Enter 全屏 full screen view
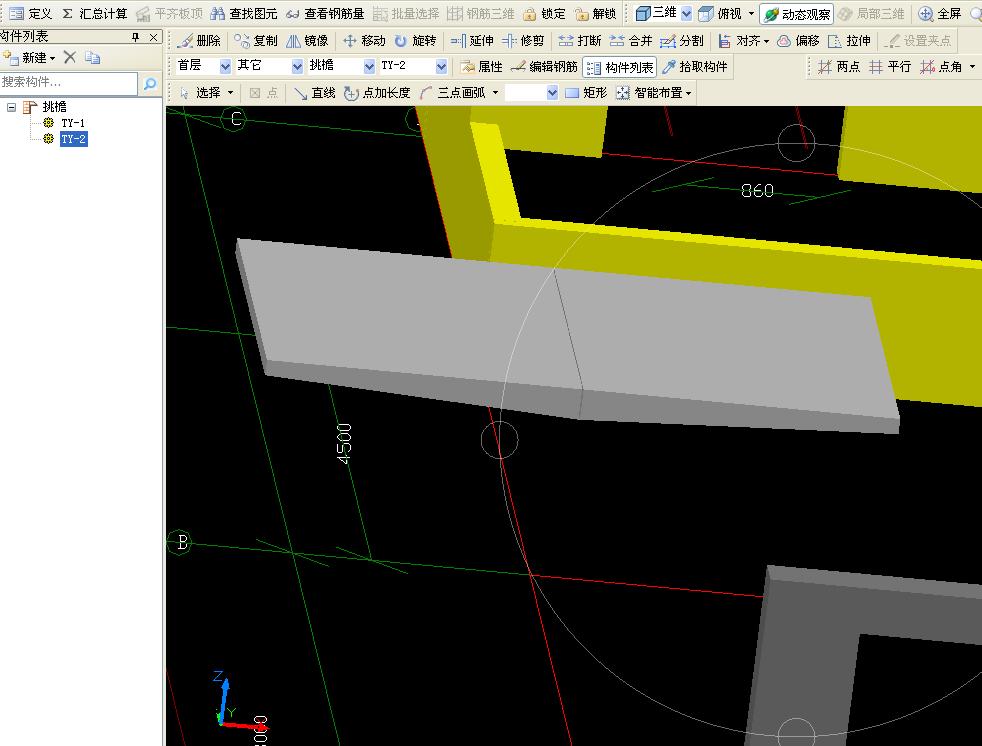 click(939, 13)
